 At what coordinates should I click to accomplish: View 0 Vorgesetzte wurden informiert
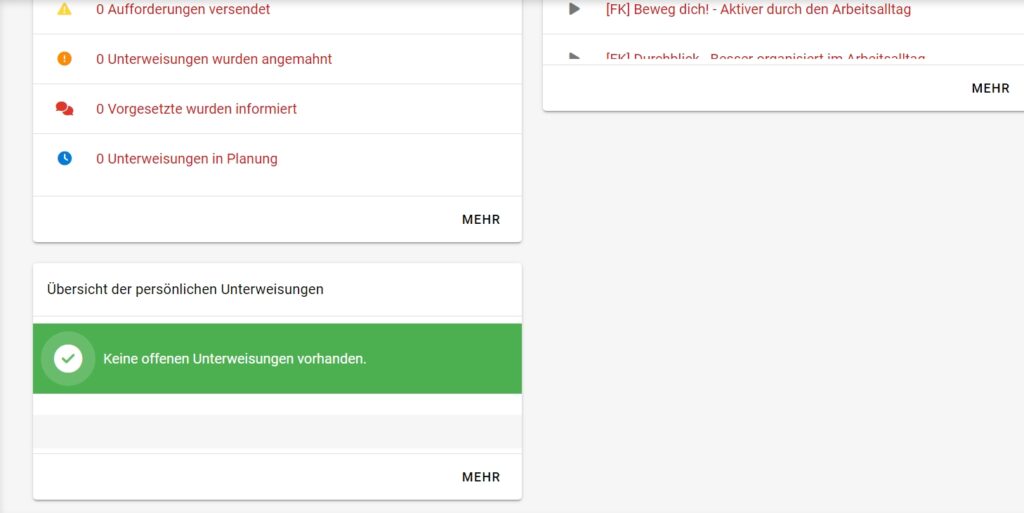point(196,109)
